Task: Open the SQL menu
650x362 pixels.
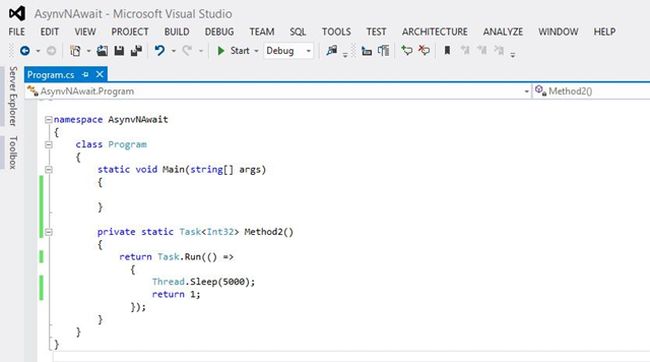Action: pos(298,32)
